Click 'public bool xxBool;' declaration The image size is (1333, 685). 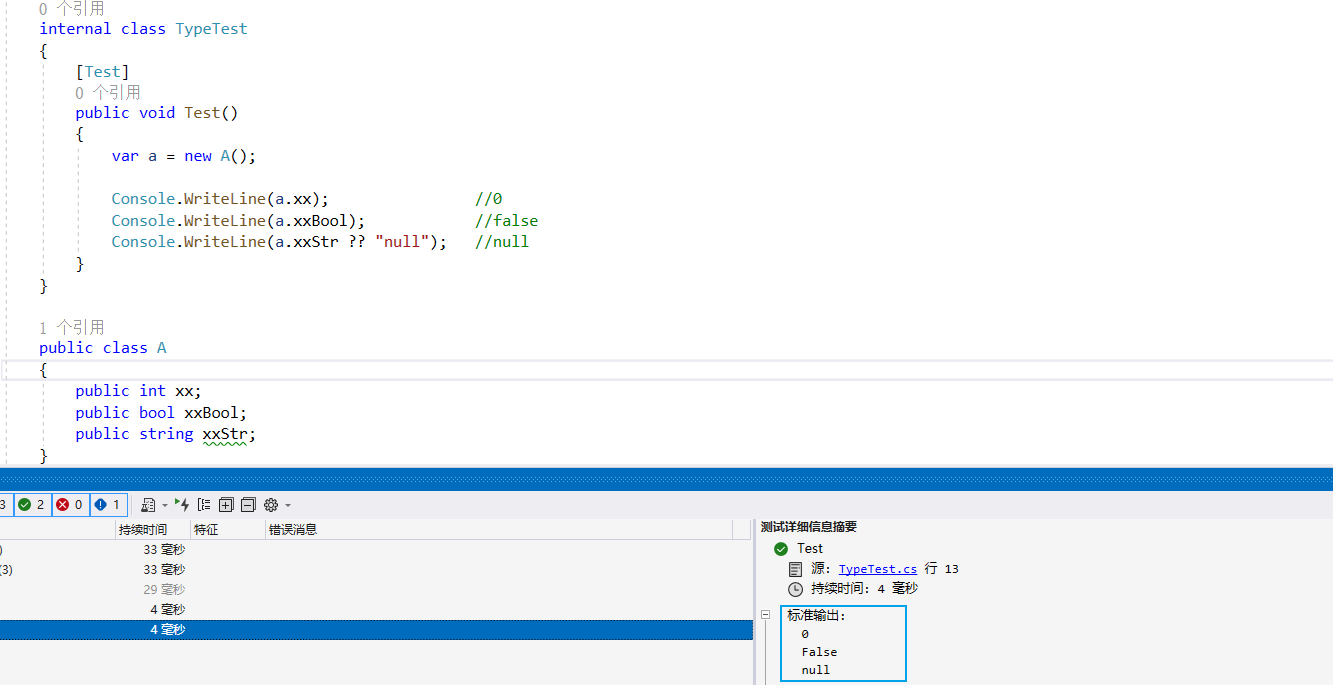161,413
